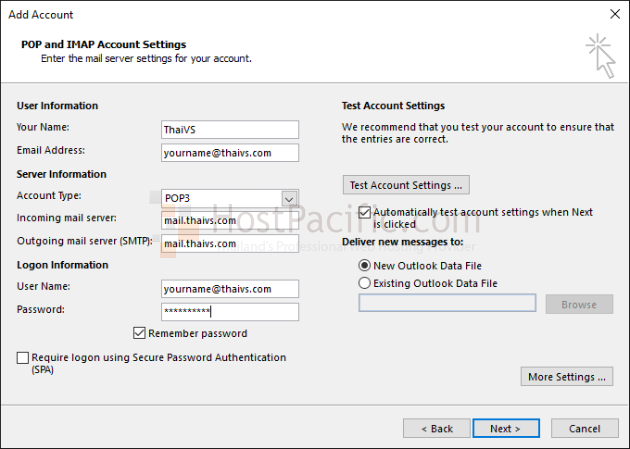Click the Password input field
This screenshot has height=449, width=630.
click(x=230, y=312)
